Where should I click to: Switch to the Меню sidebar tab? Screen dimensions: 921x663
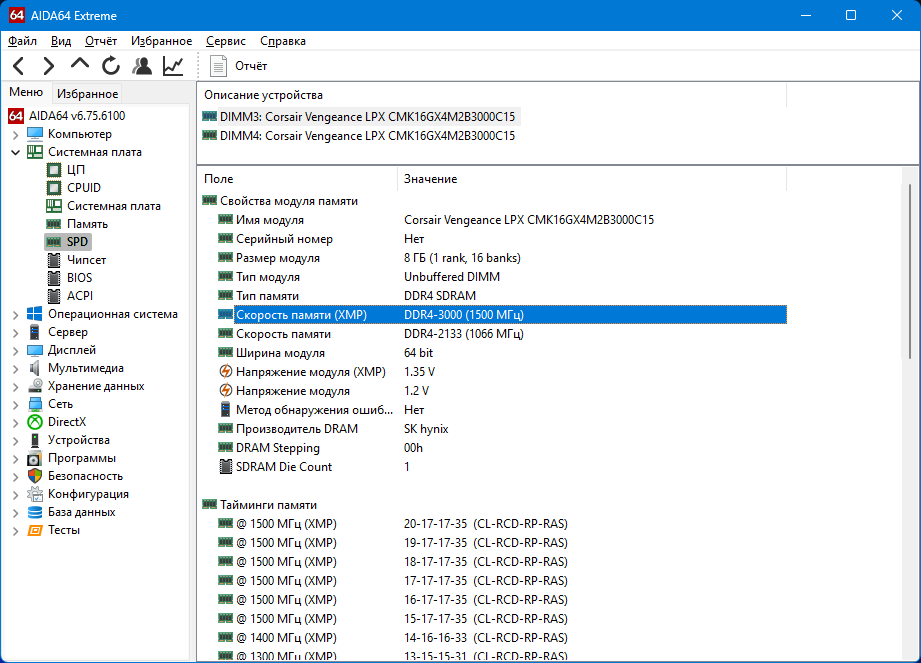coord(26,92)
